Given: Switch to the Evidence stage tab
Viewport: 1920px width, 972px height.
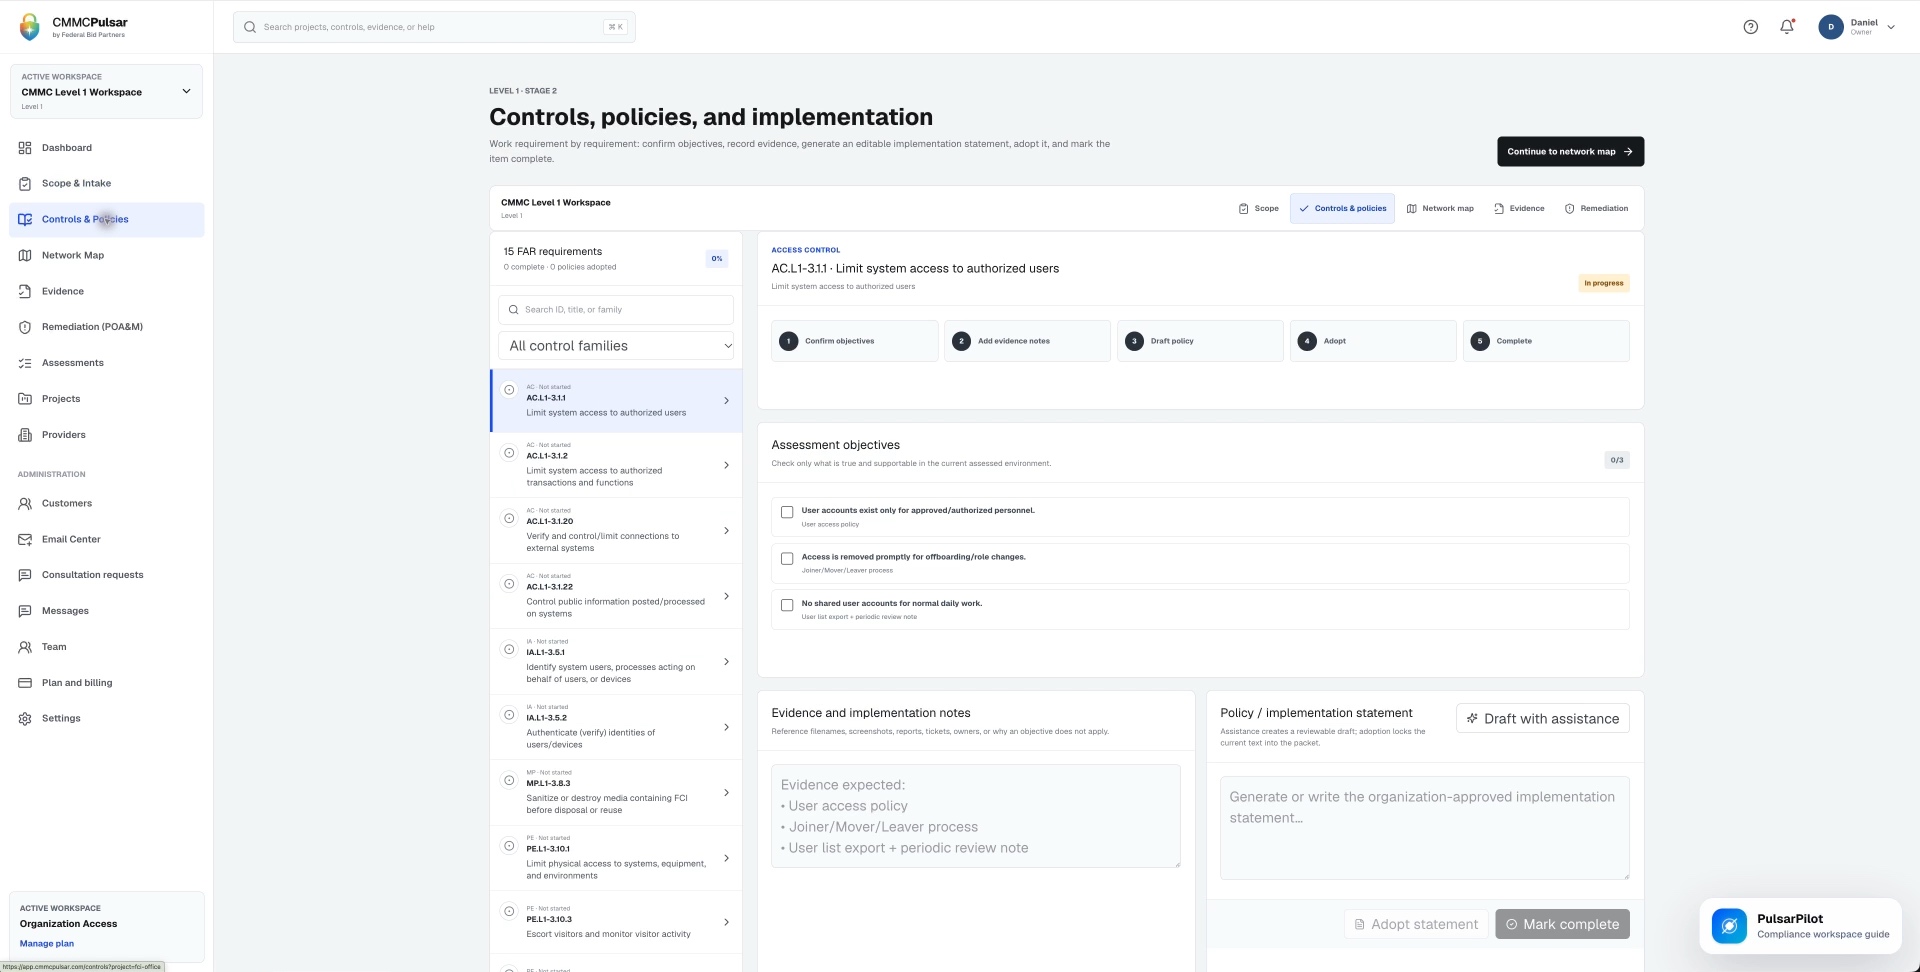Looking at the screenshot, I should coord(1519,209).
